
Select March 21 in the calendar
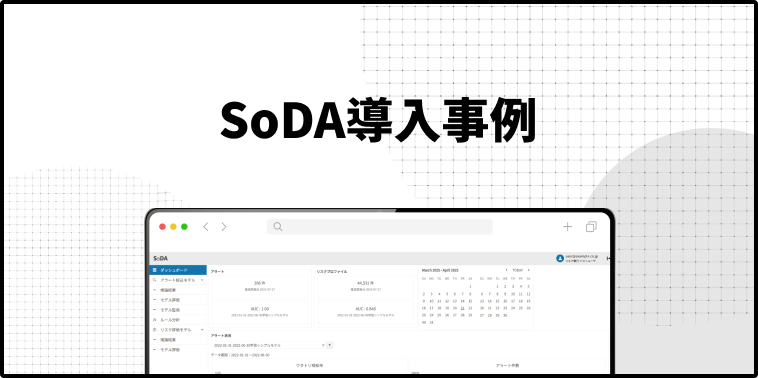pyautogui.click(x=463, y=308)
